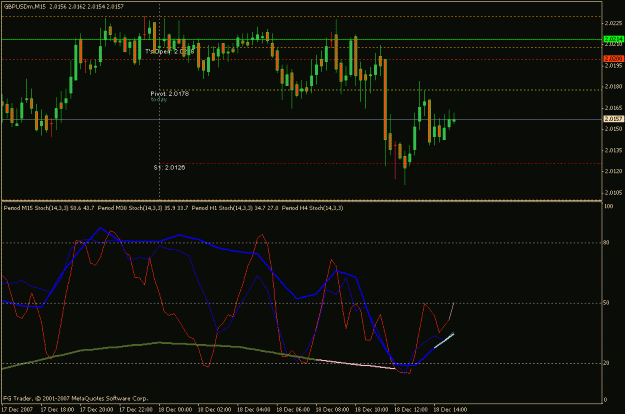Click the "Period M15 Stoch(14,3,3)" indicator label
Screen dimensions: 625x414
49,208
